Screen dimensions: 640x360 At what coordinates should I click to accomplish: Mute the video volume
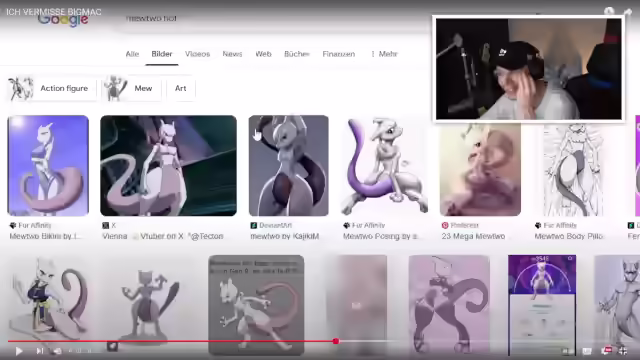pyautogui.click(x=58, y=351)
